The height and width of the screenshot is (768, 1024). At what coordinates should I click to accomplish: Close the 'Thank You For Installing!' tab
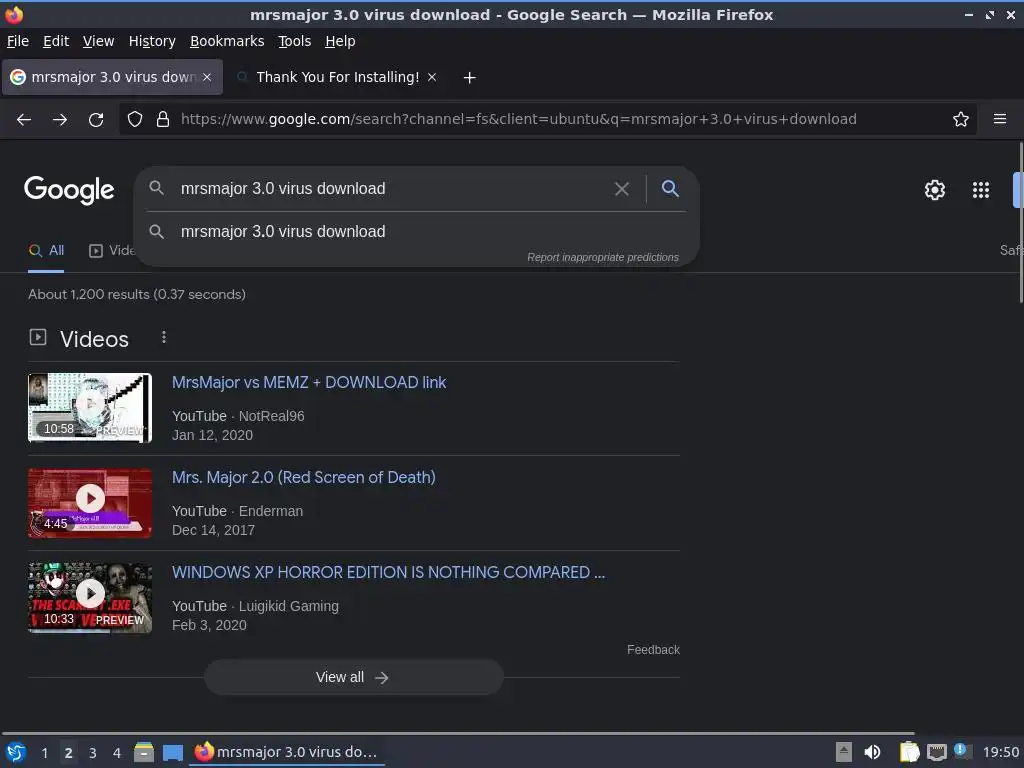tap(432, 77)
